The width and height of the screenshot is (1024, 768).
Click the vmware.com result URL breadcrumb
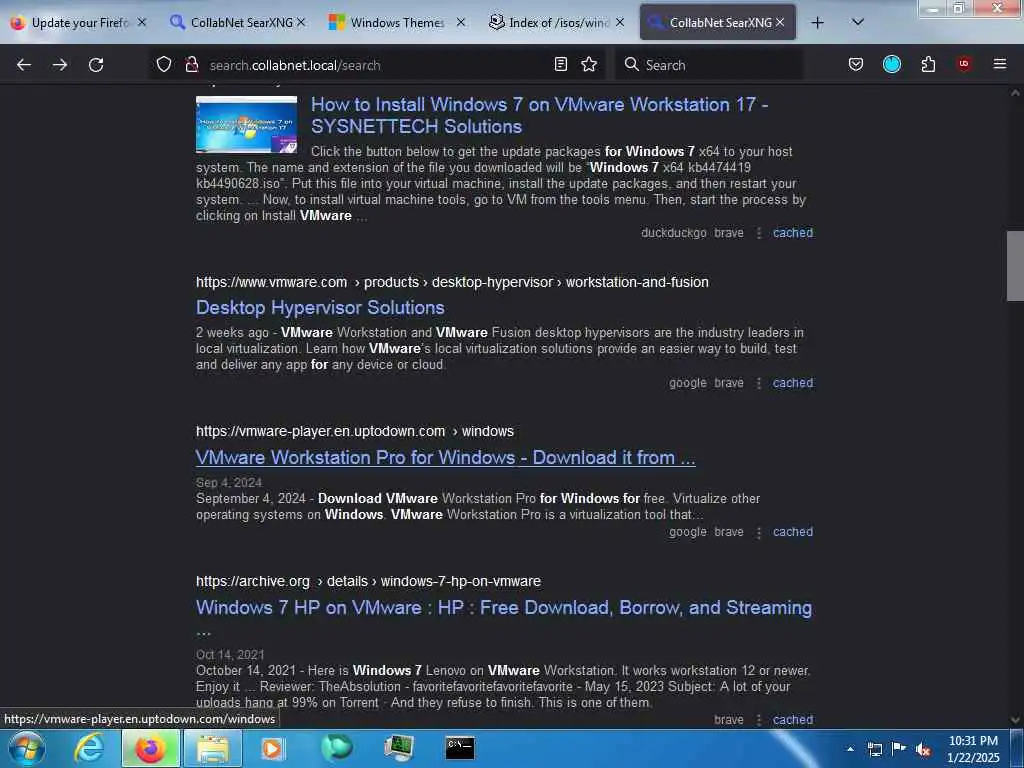(x=452, y=282)
